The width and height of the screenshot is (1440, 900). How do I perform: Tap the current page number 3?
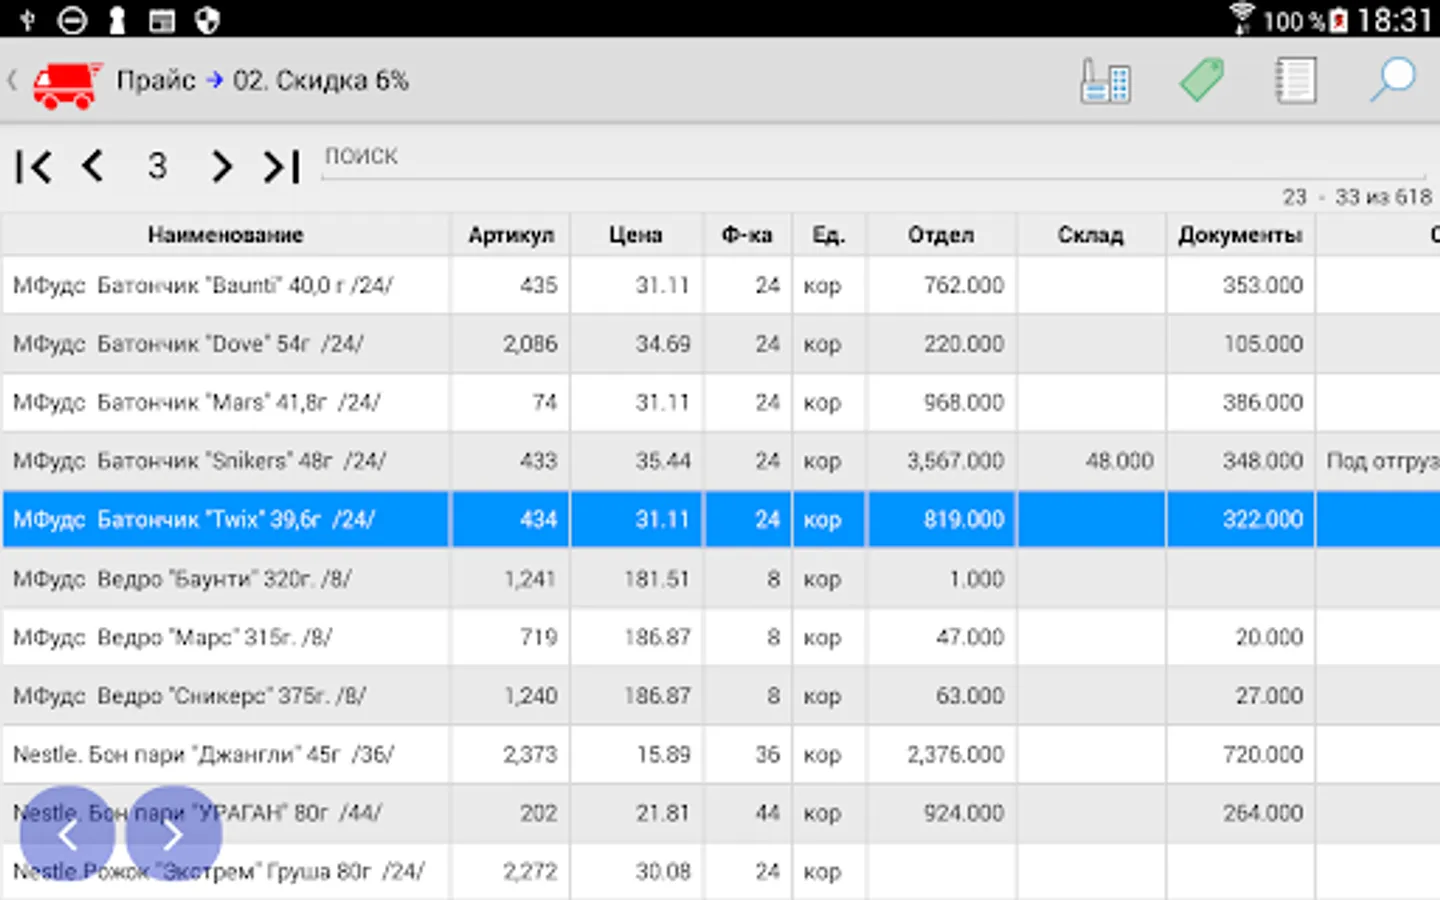(x=157, y=166)
